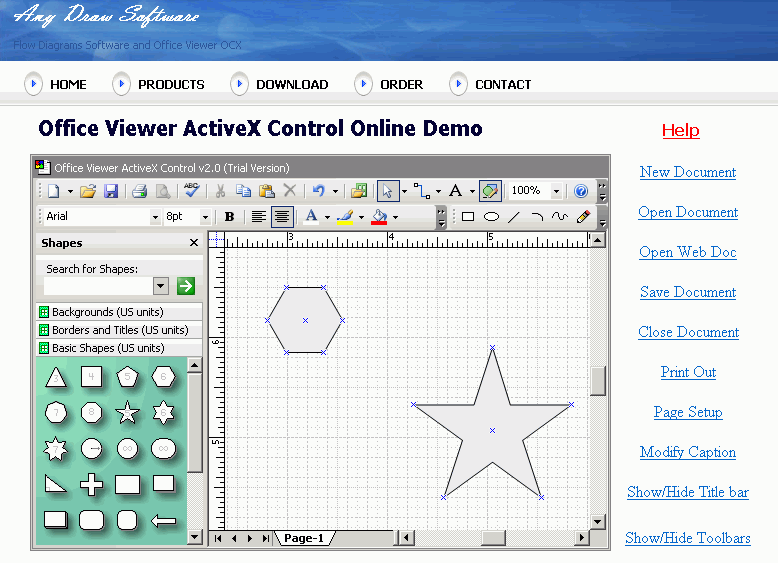Select the Line drawing tool
The image size is (778, 563).
click(514, 217)
